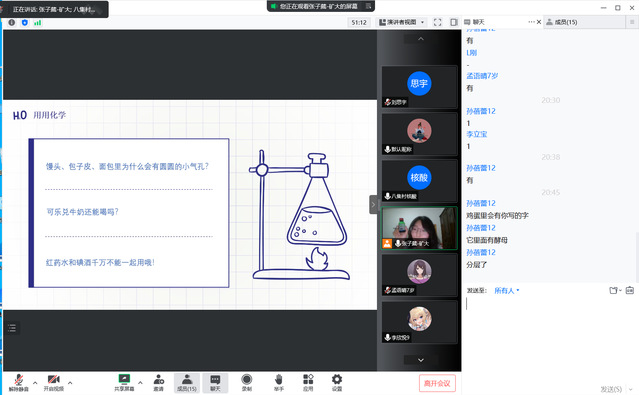Image resolution: width=639 pixels, height=395 pixels.
Task: Select recipient dropdown 所有人
Action: [507, 291]
